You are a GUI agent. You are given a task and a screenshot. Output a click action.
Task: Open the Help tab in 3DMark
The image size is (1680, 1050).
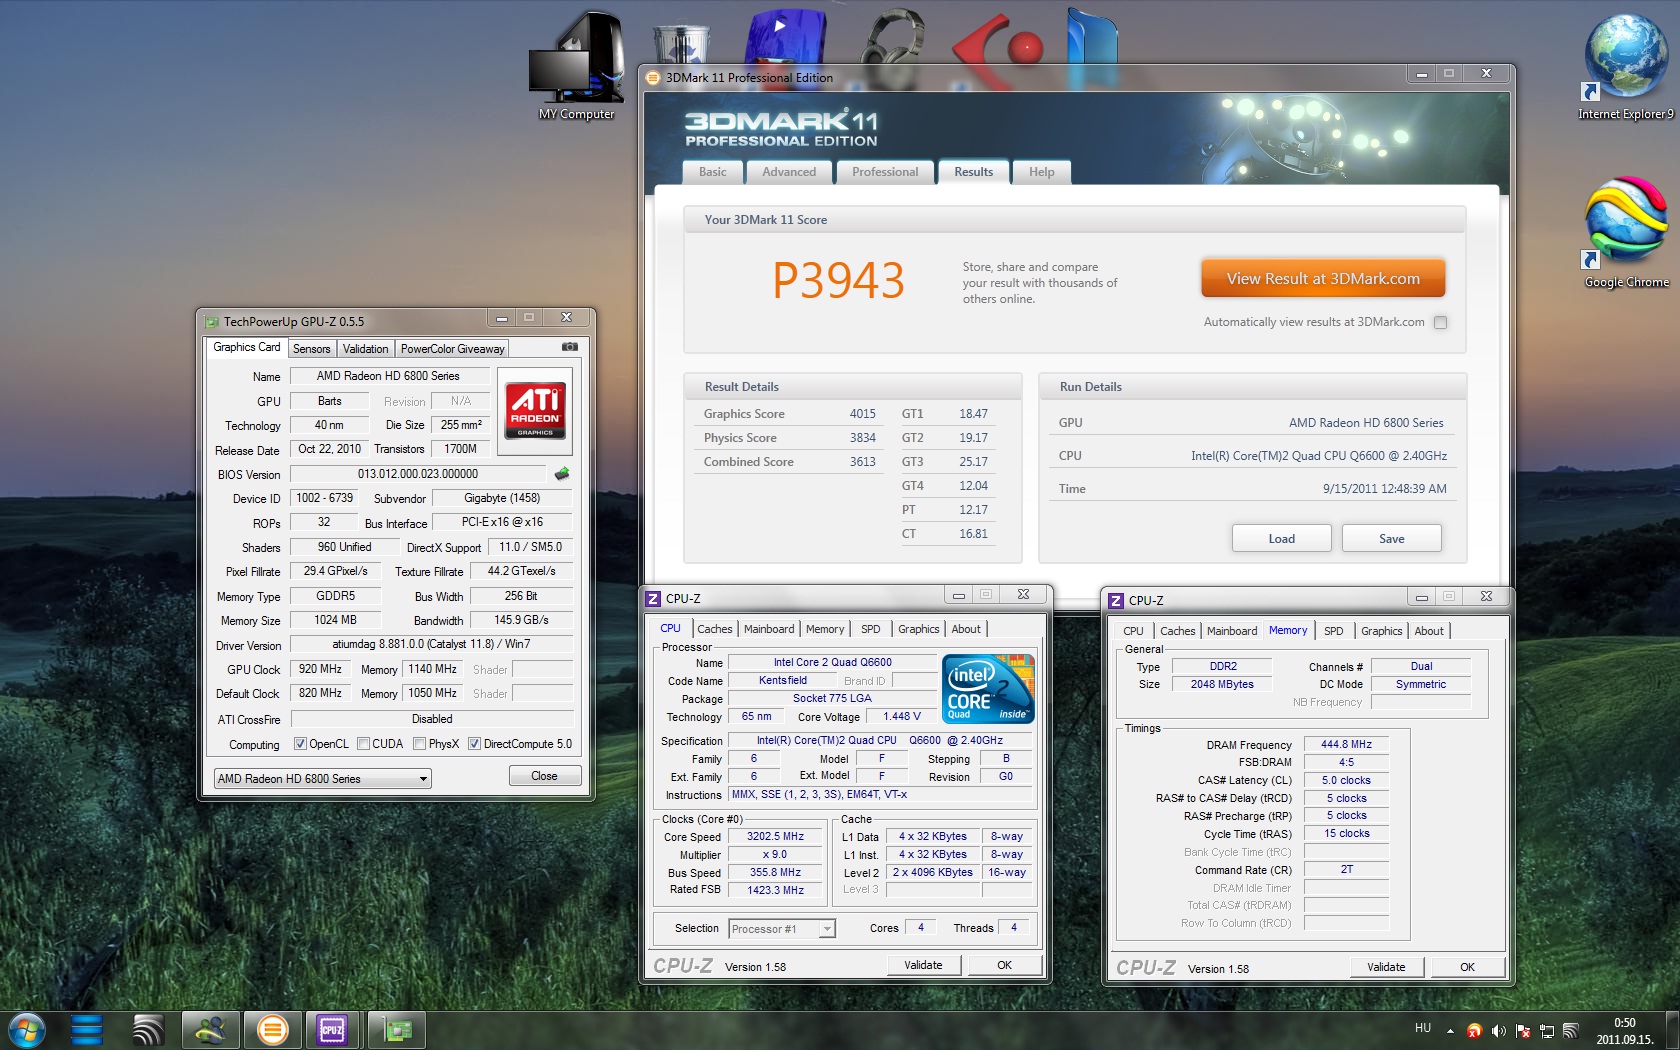click(x=1042, y=172)
